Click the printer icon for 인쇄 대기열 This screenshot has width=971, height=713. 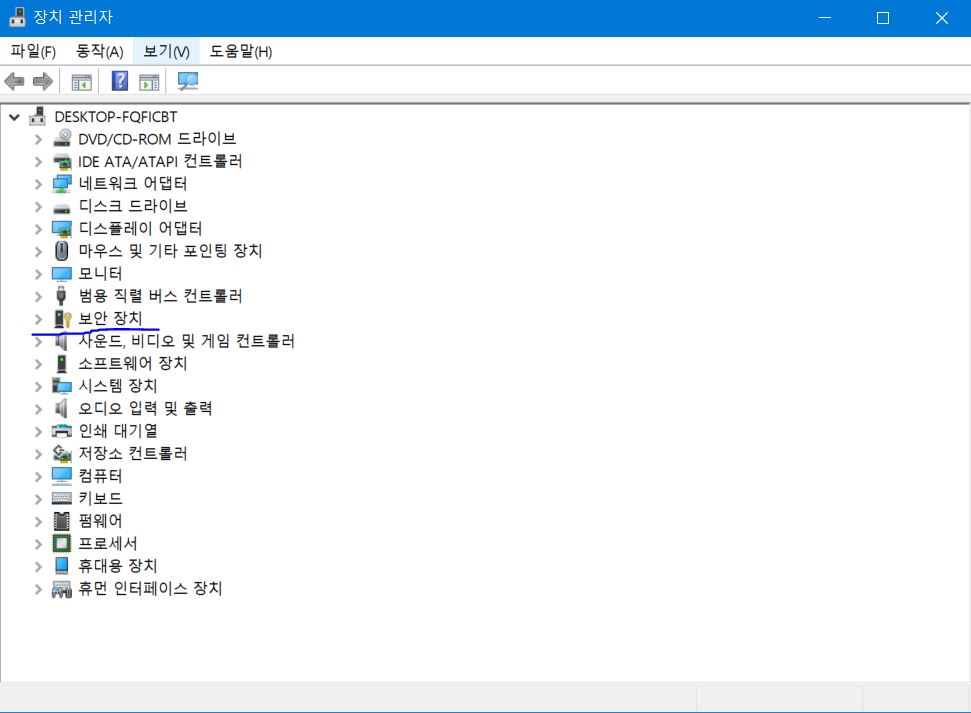pyautogui.click(x=61, y=431)
